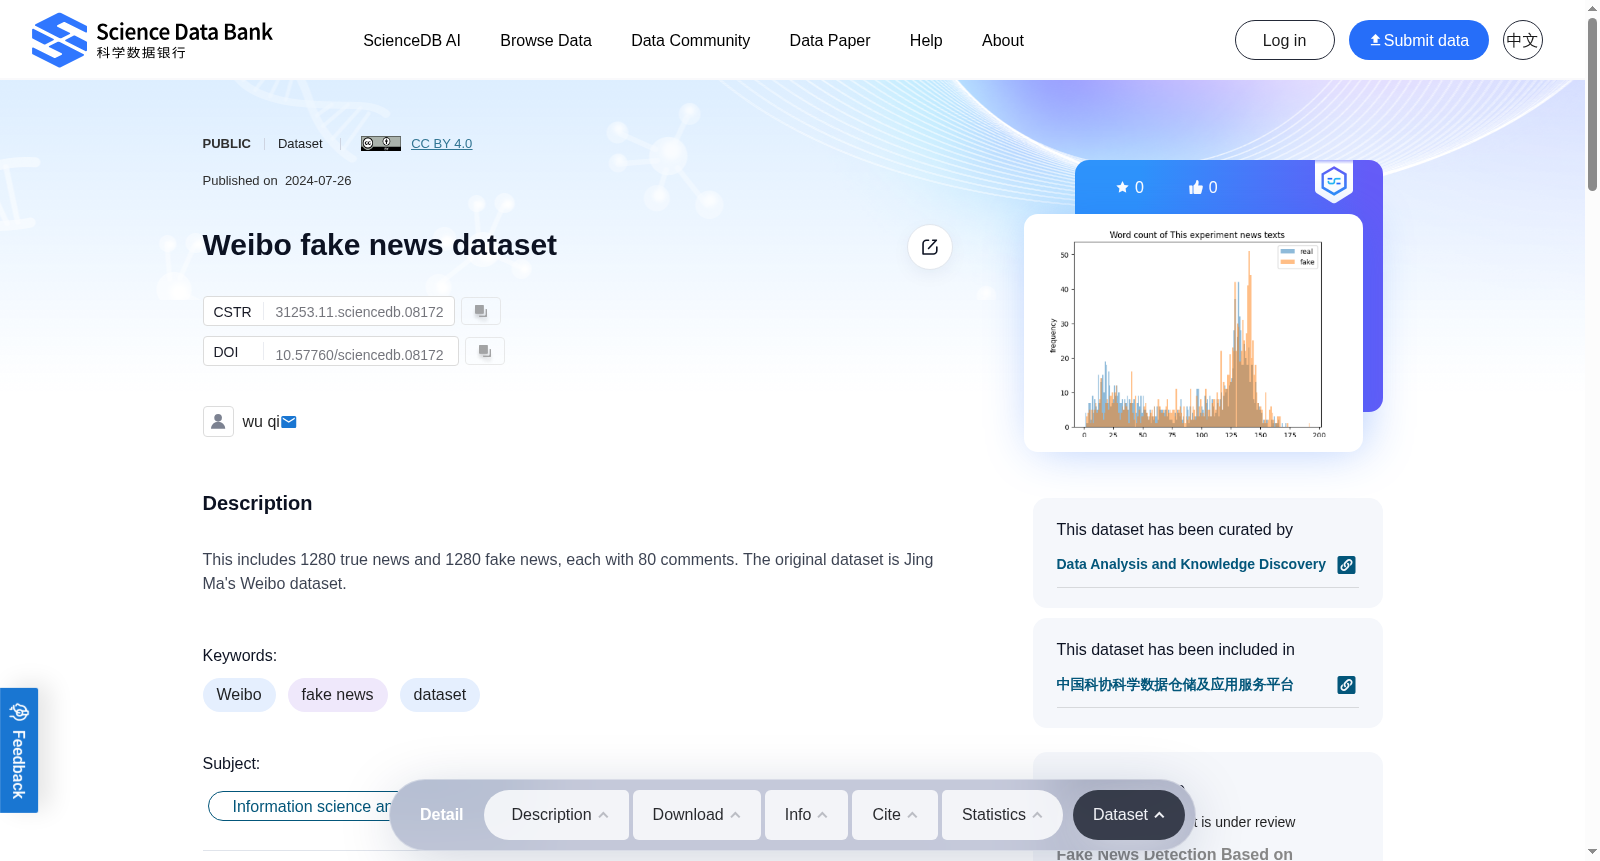Open link icon for 中国科协科学数据仓储及应用服务平台

[x=1347, y=685]
